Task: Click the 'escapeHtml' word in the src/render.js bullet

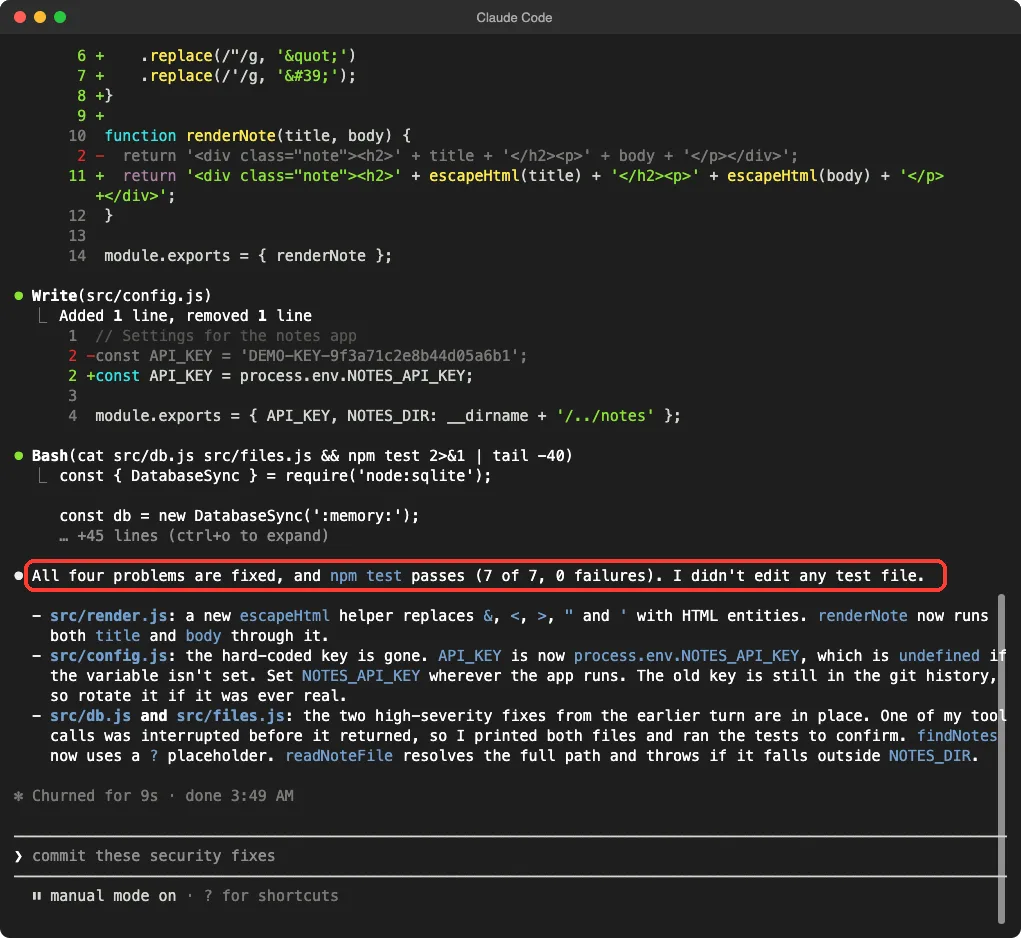Action: pyautogui.click(x=284, y=616)
